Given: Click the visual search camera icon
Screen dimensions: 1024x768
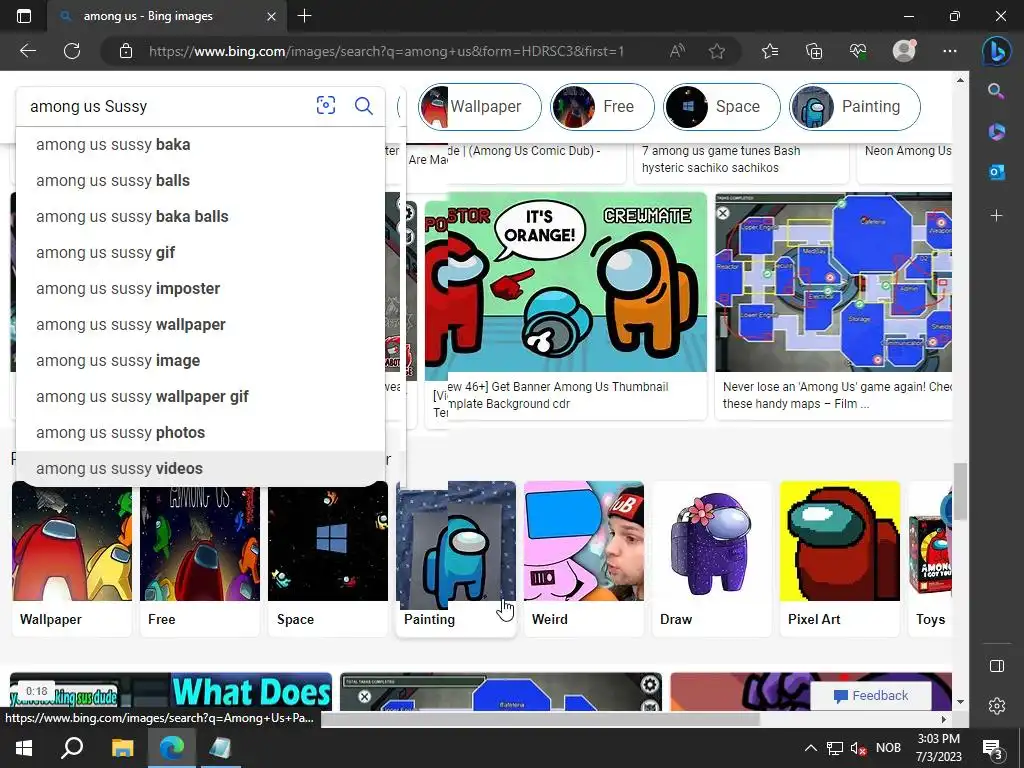Looking at the screenshot, I should tap(326, 105).
